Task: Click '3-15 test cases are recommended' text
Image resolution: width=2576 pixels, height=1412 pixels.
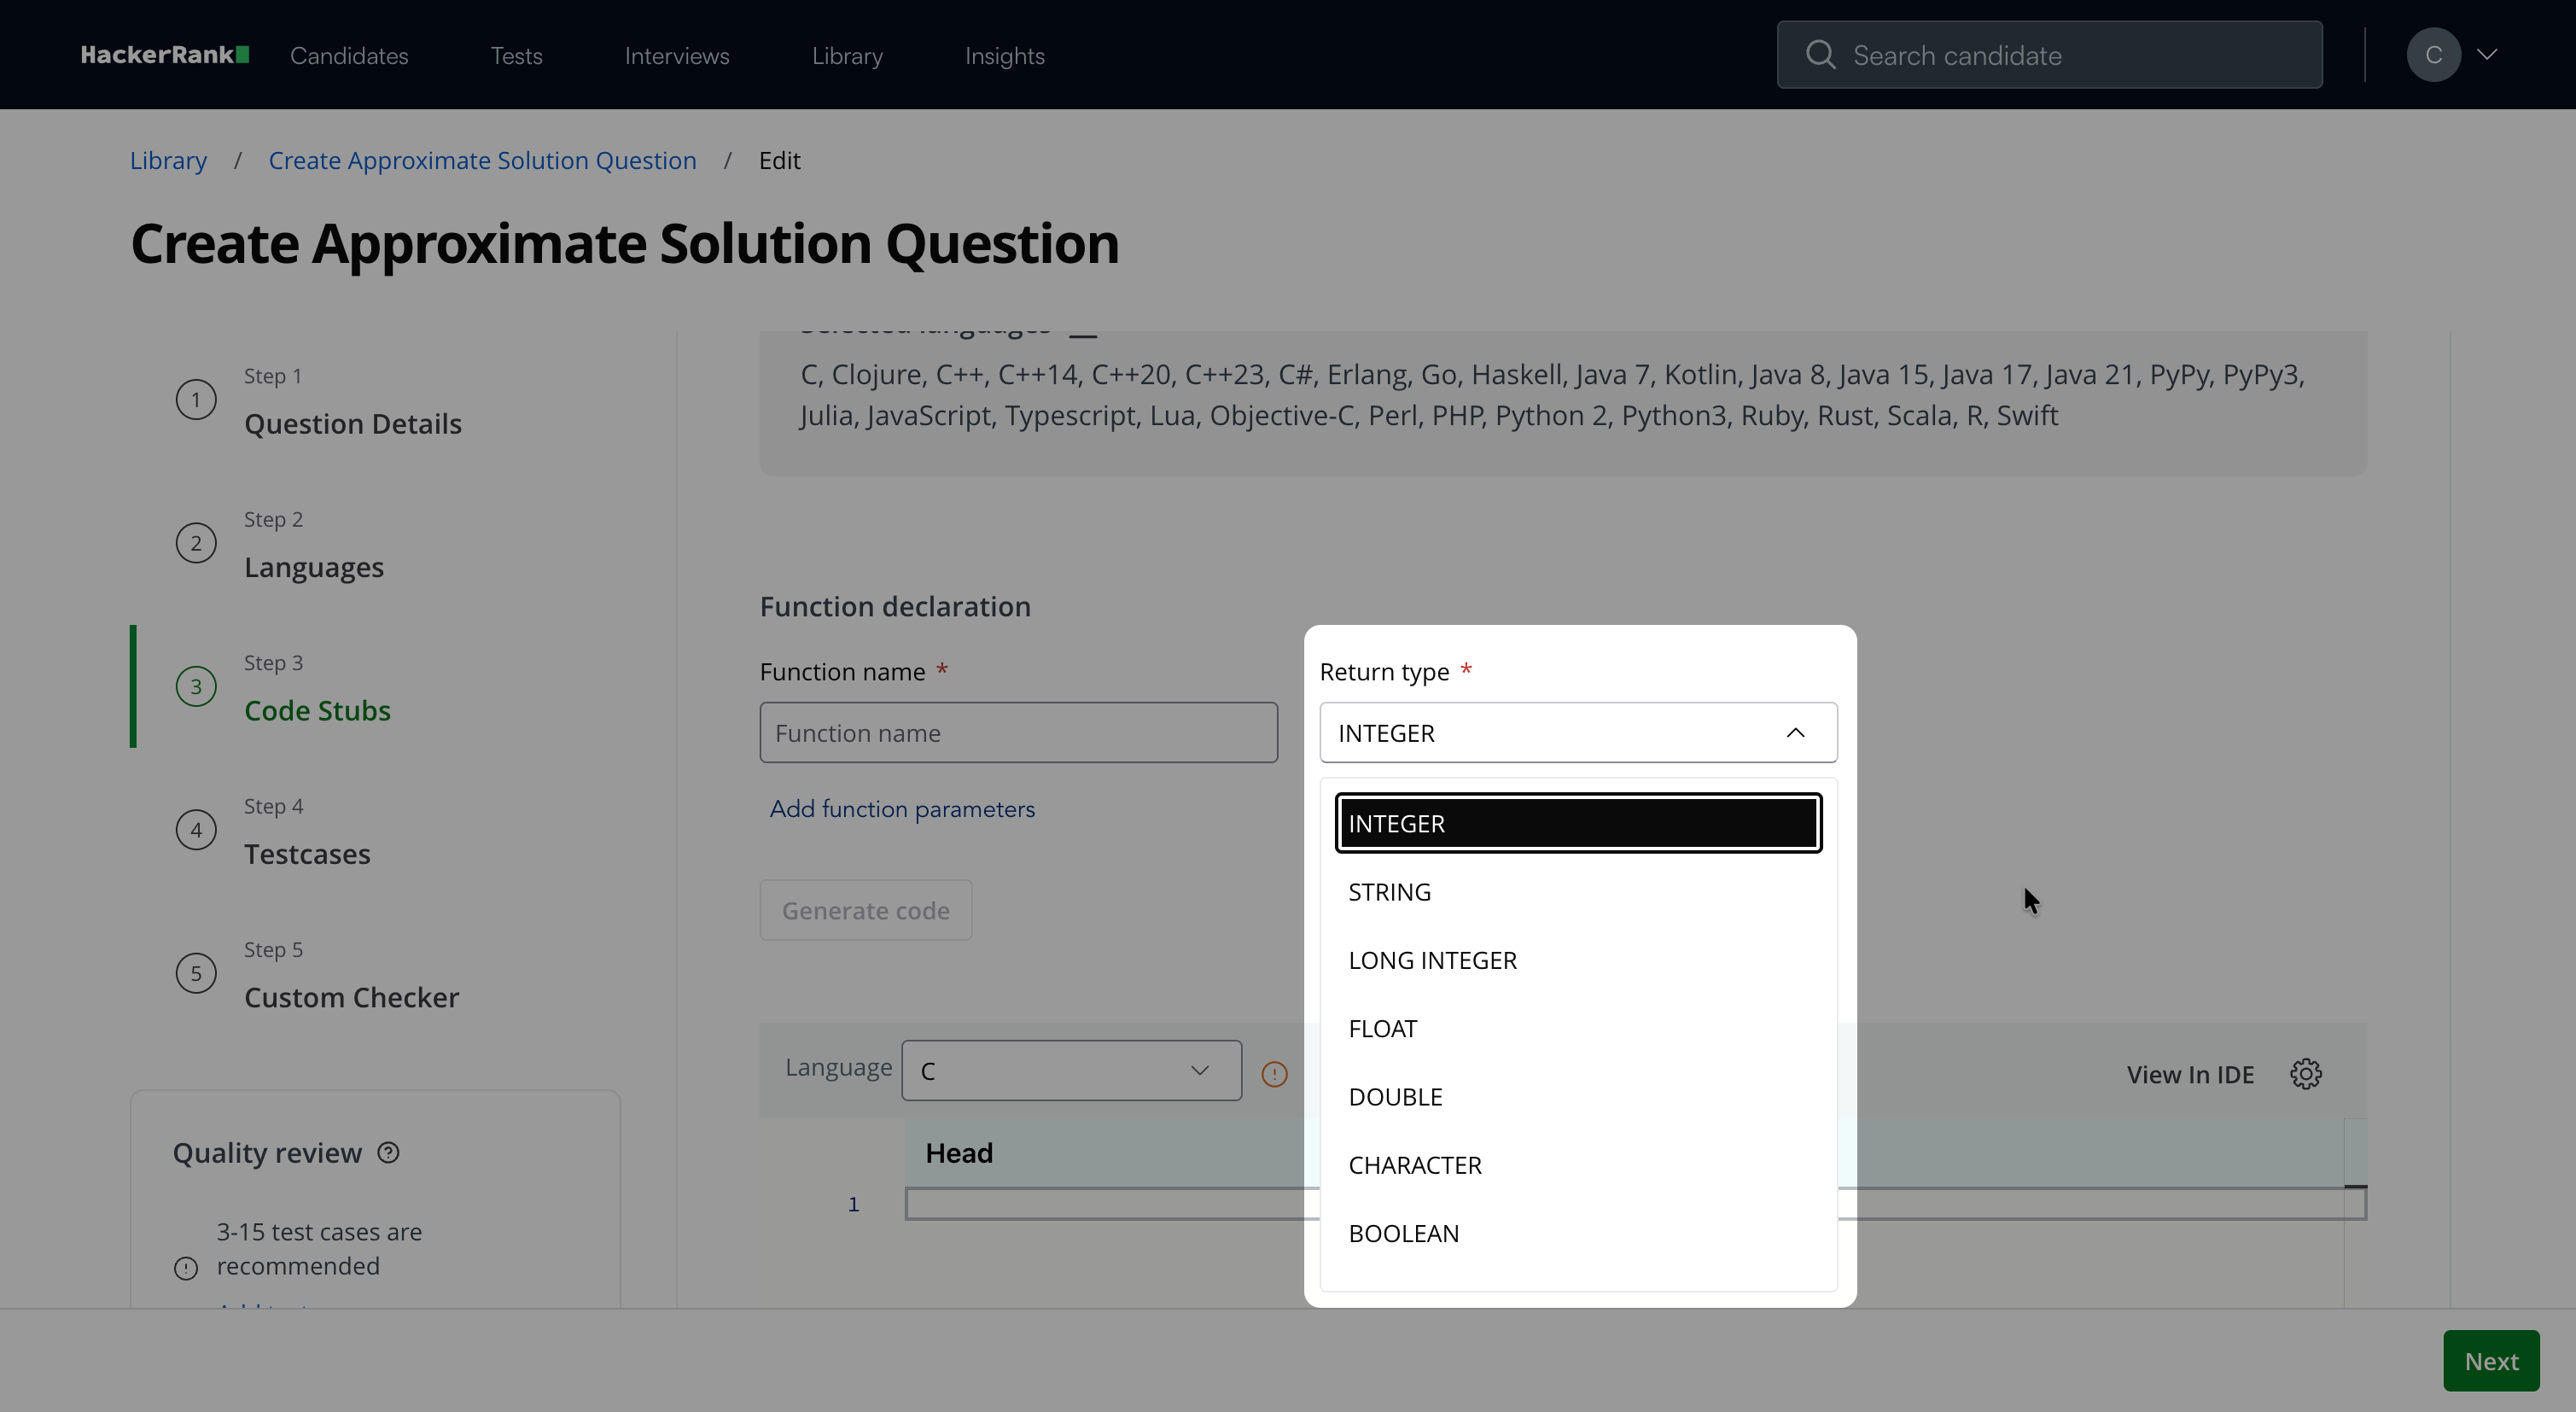Action: click(319, 1249)
